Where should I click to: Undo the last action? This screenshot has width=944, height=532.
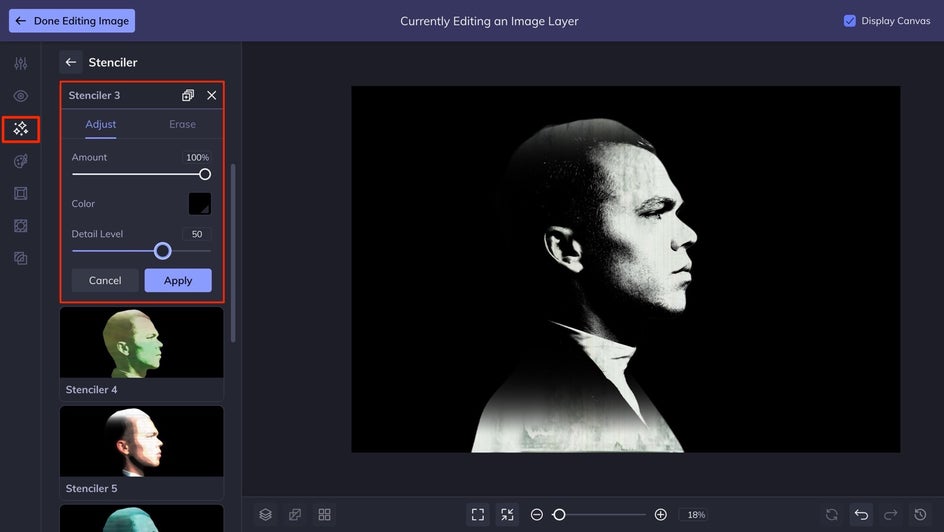tap(861, 515)
